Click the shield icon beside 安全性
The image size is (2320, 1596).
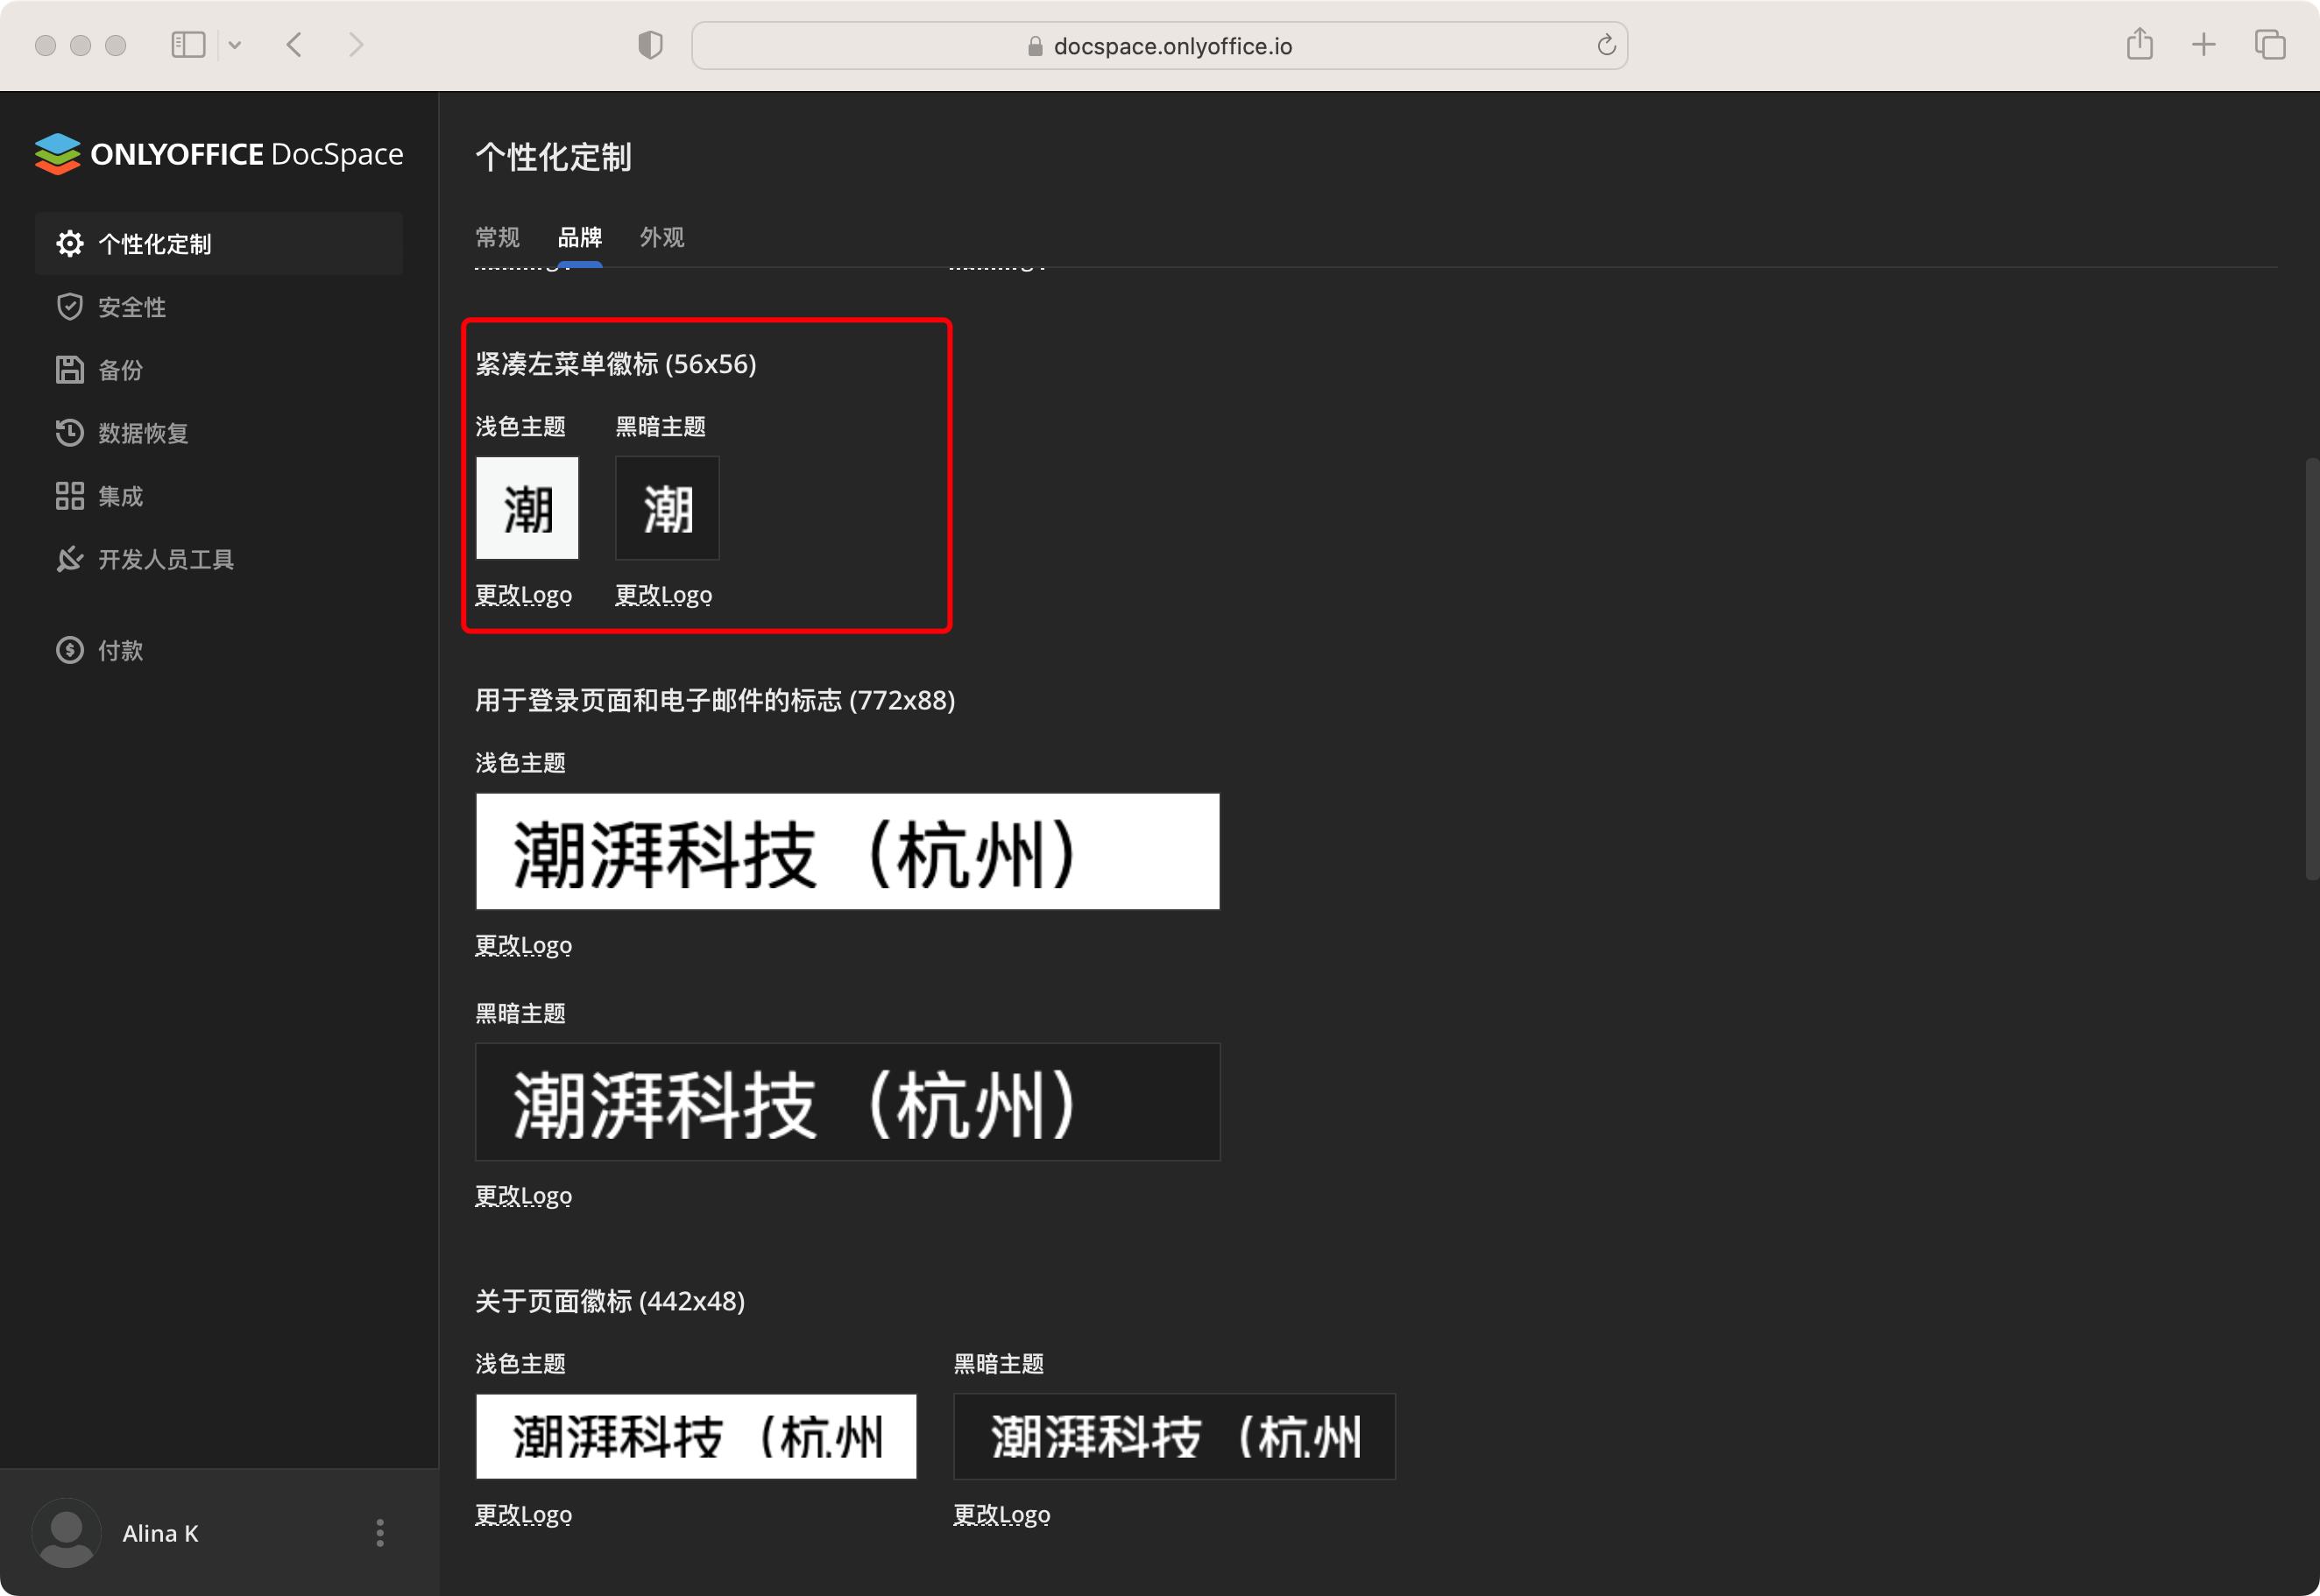69,307
